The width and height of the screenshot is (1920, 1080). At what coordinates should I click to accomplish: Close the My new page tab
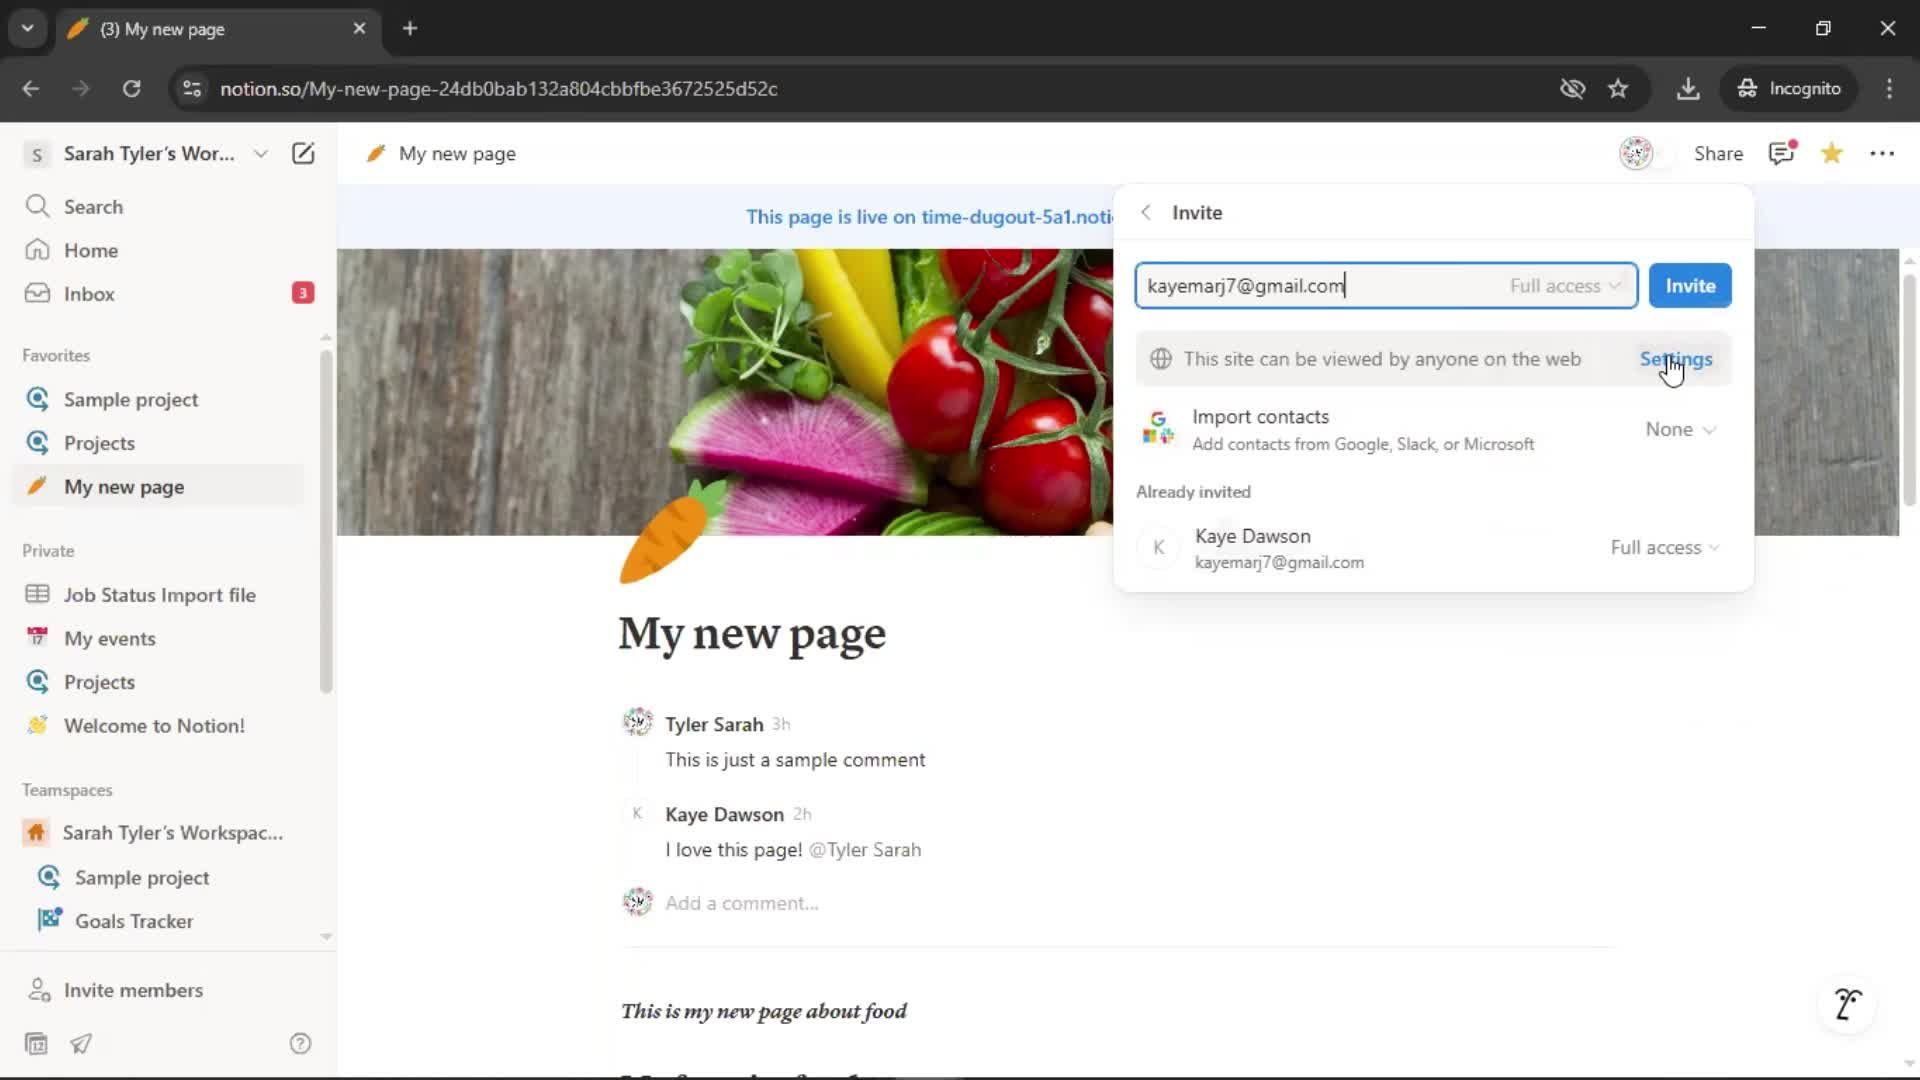(359, 29)
